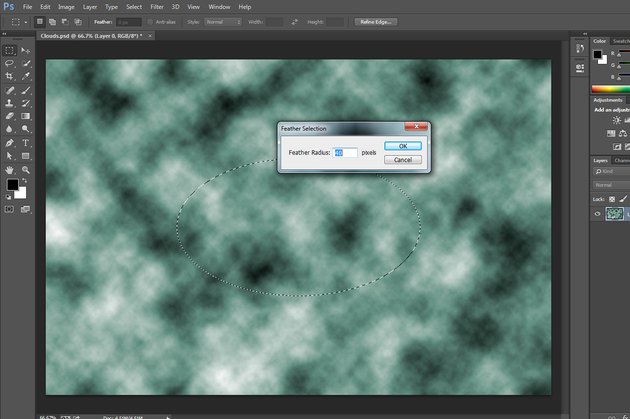Toggle Quick Mask mode
The width and height of the screenshot is (630, 419).
coord(9,209)
